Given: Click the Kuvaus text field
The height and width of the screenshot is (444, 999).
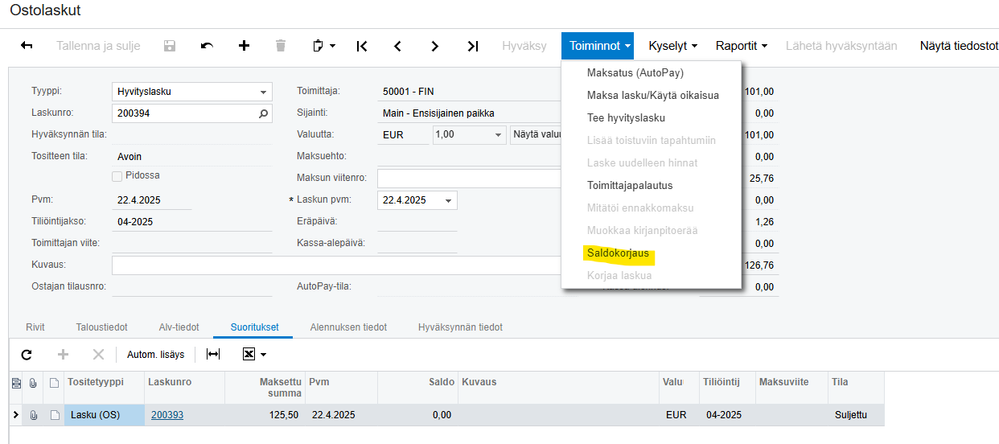Looking at the screenshot, I should pos(336,265).
